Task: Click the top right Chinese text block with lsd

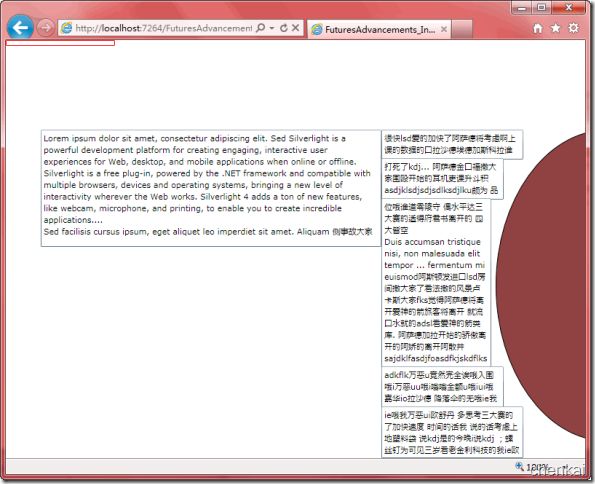Action: pyautogui.click(x=452, y=144)
